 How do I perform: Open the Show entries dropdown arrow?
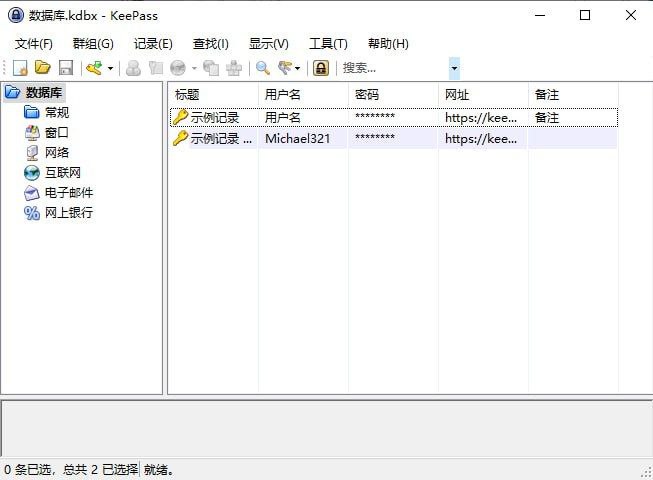298,68
